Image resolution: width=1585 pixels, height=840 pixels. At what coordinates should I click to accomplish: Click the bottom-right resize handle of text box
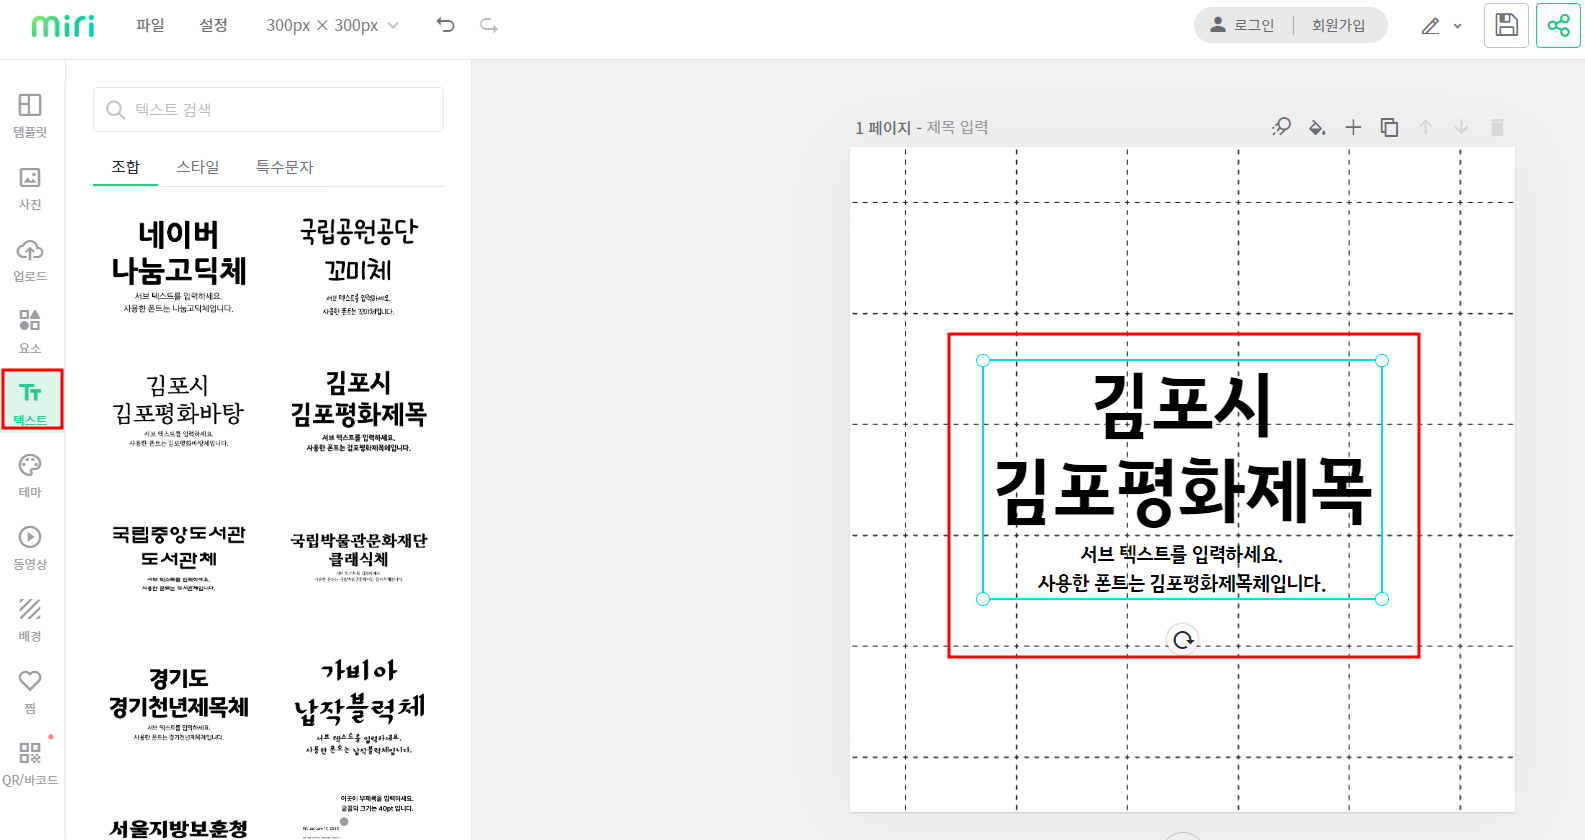(x=1382, y=599)
